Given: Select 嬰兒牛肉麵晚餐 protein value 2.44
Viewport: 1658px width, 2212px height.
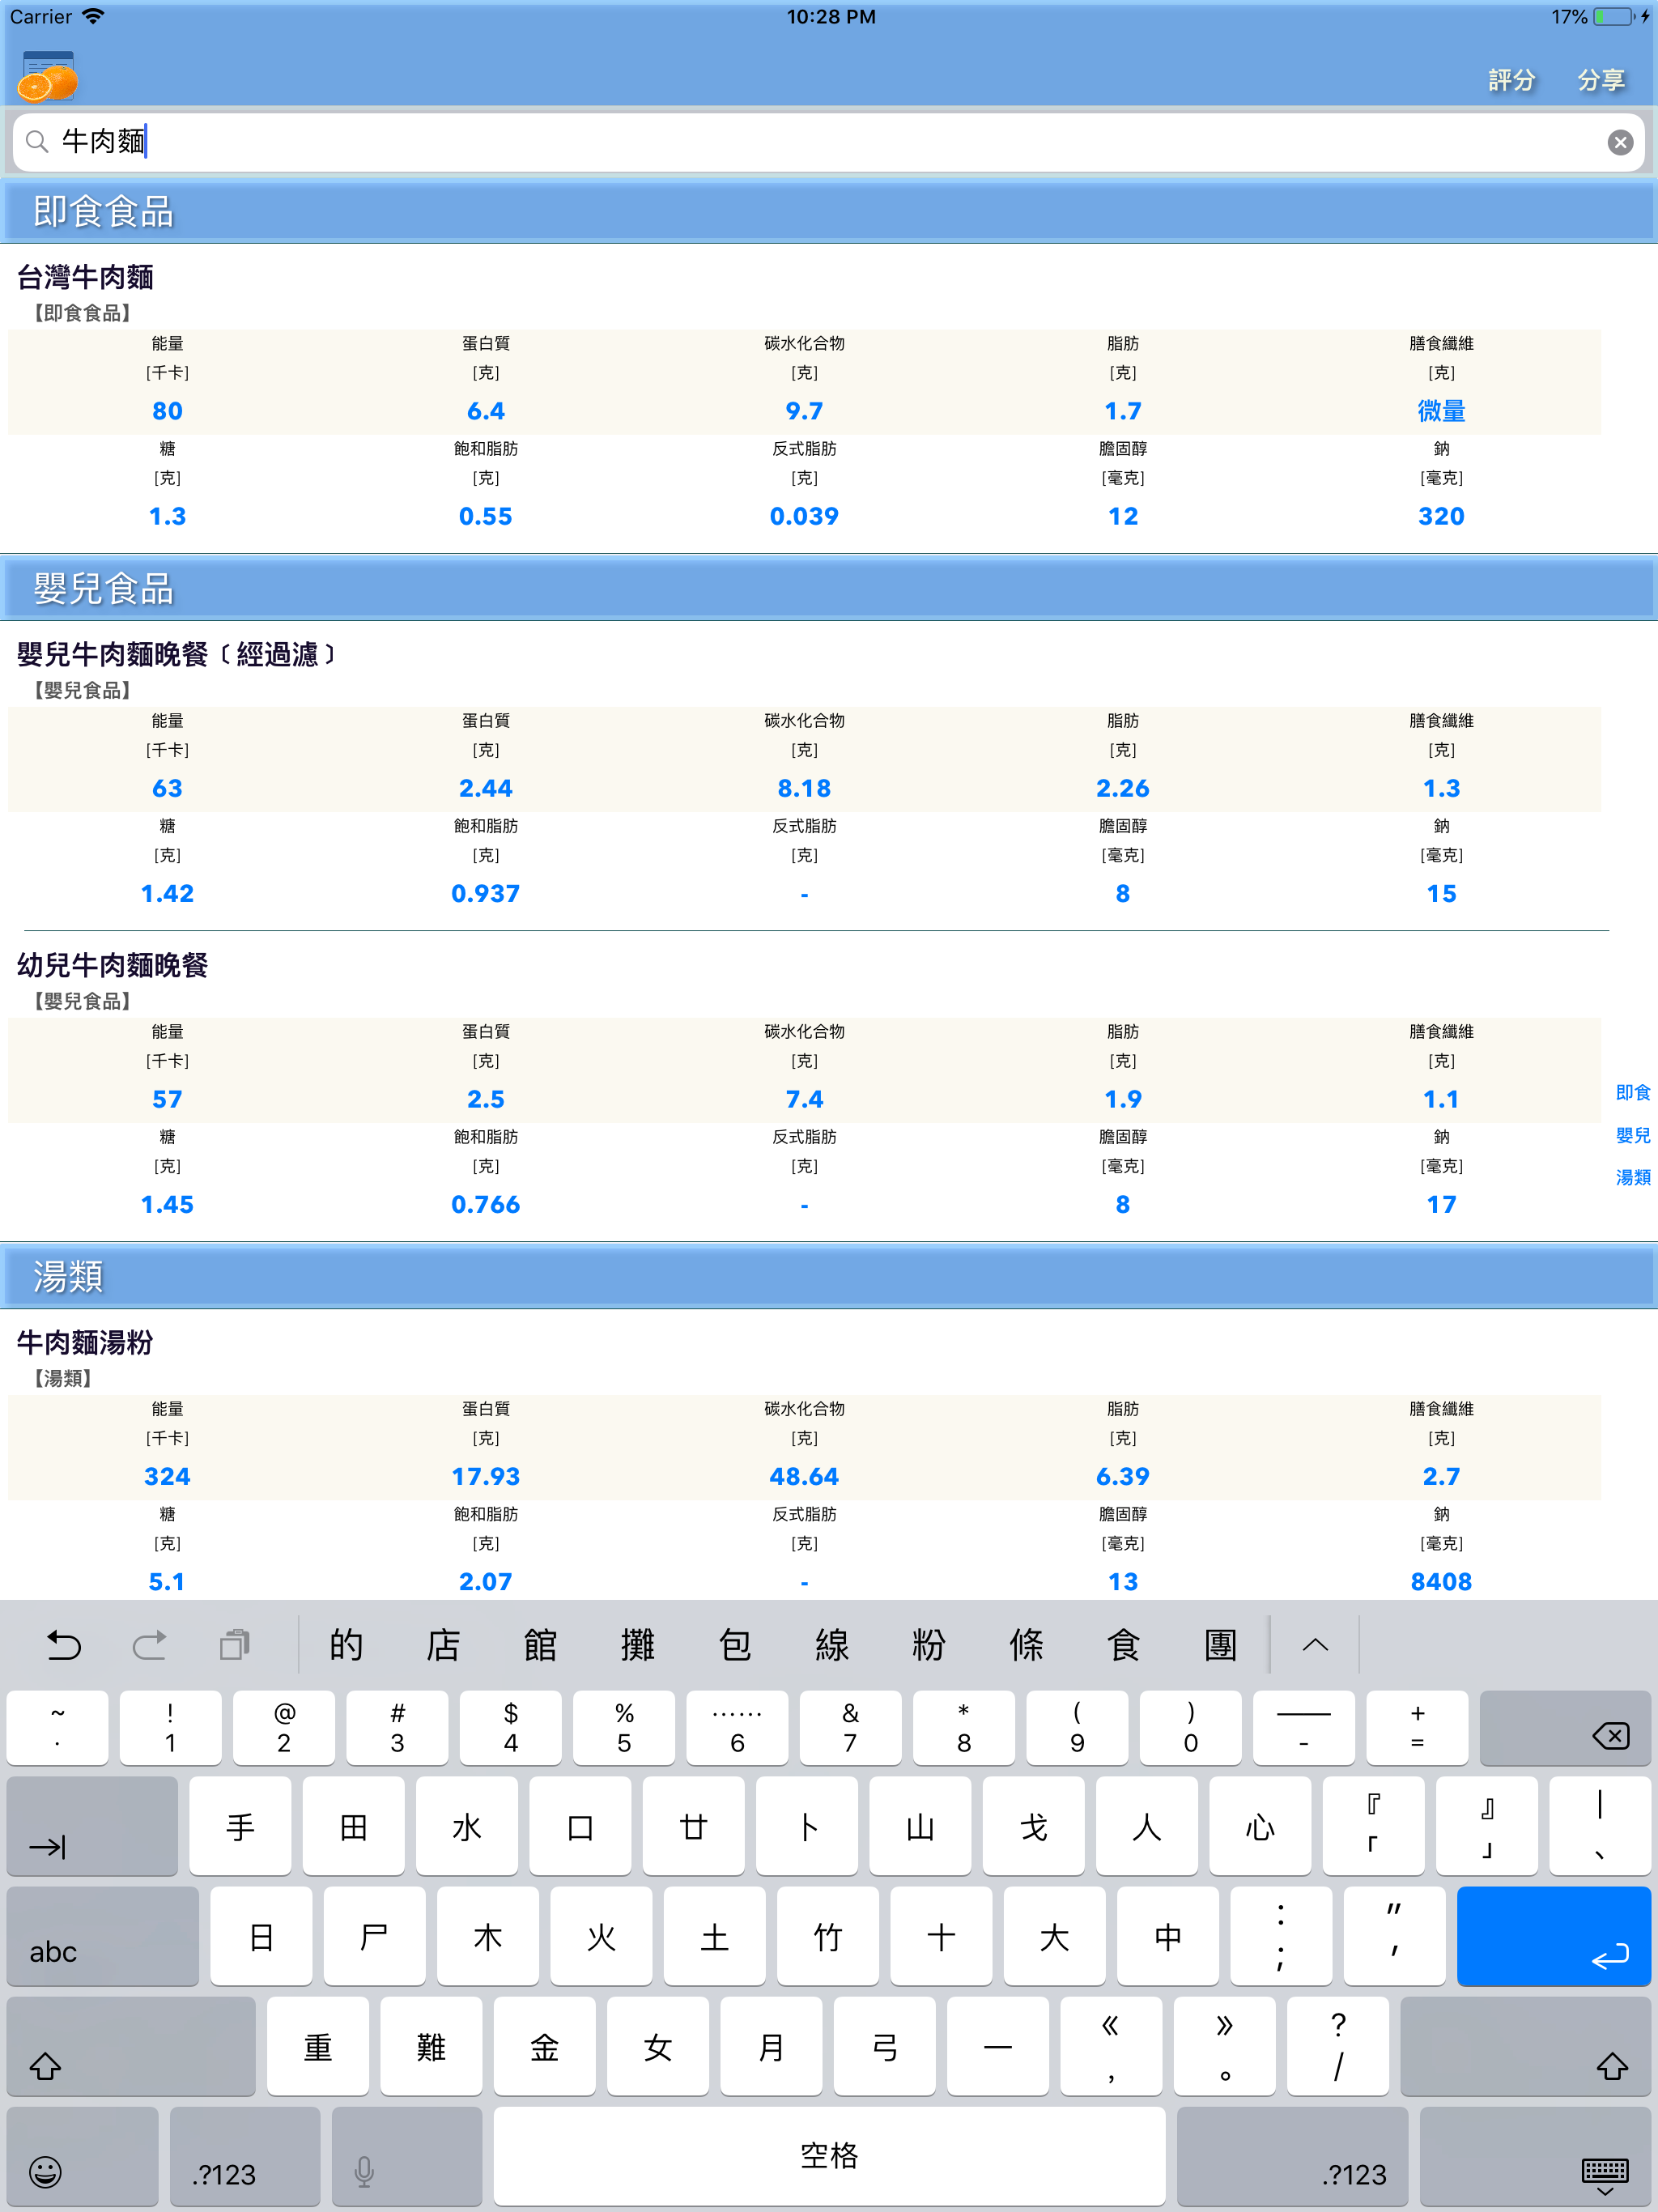Looking at the screenshot, I should (486, 788).
